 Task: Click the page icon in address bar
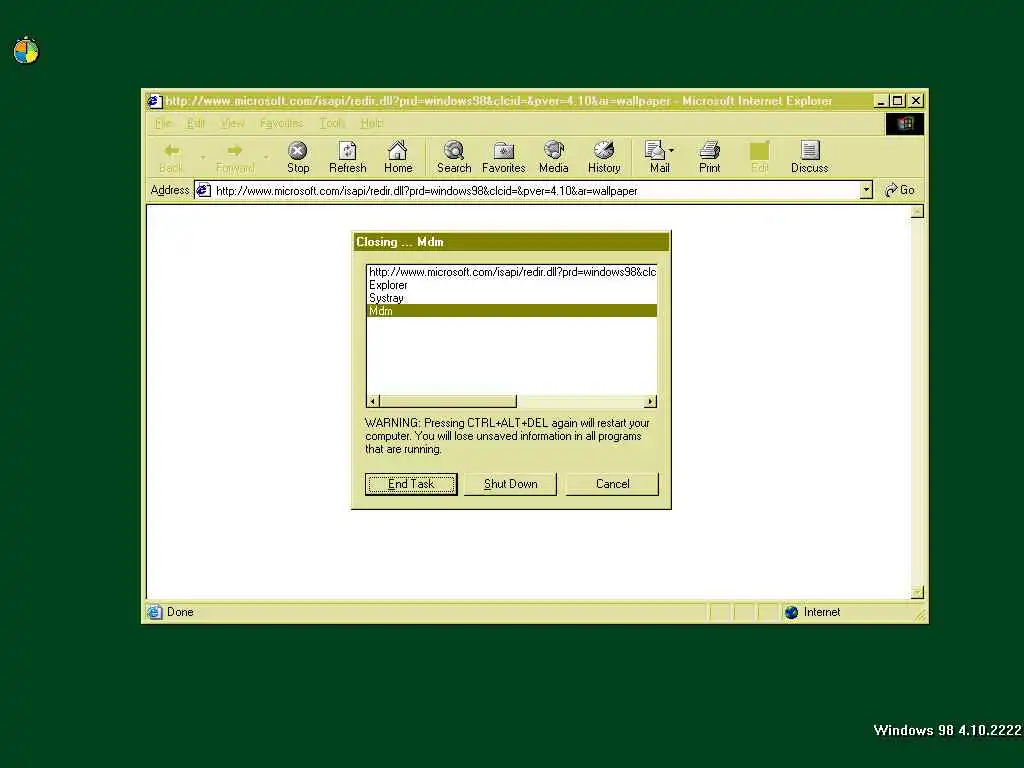tap(204, 190)
